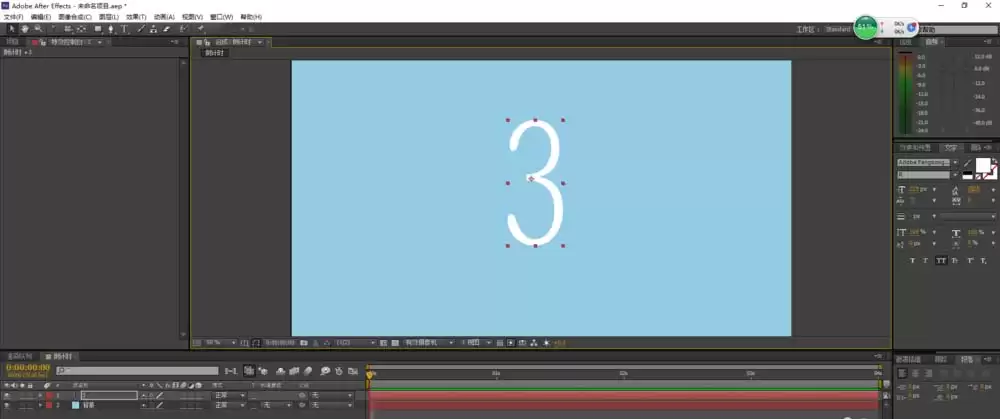
Task: Open the 效果(T) menu
Action: tap(136, 17)
